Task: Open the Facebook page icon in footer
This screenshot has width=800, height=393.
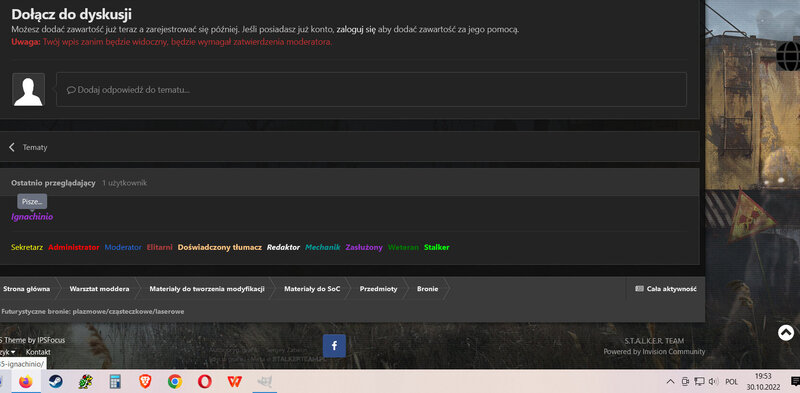Action: [334, 346]
